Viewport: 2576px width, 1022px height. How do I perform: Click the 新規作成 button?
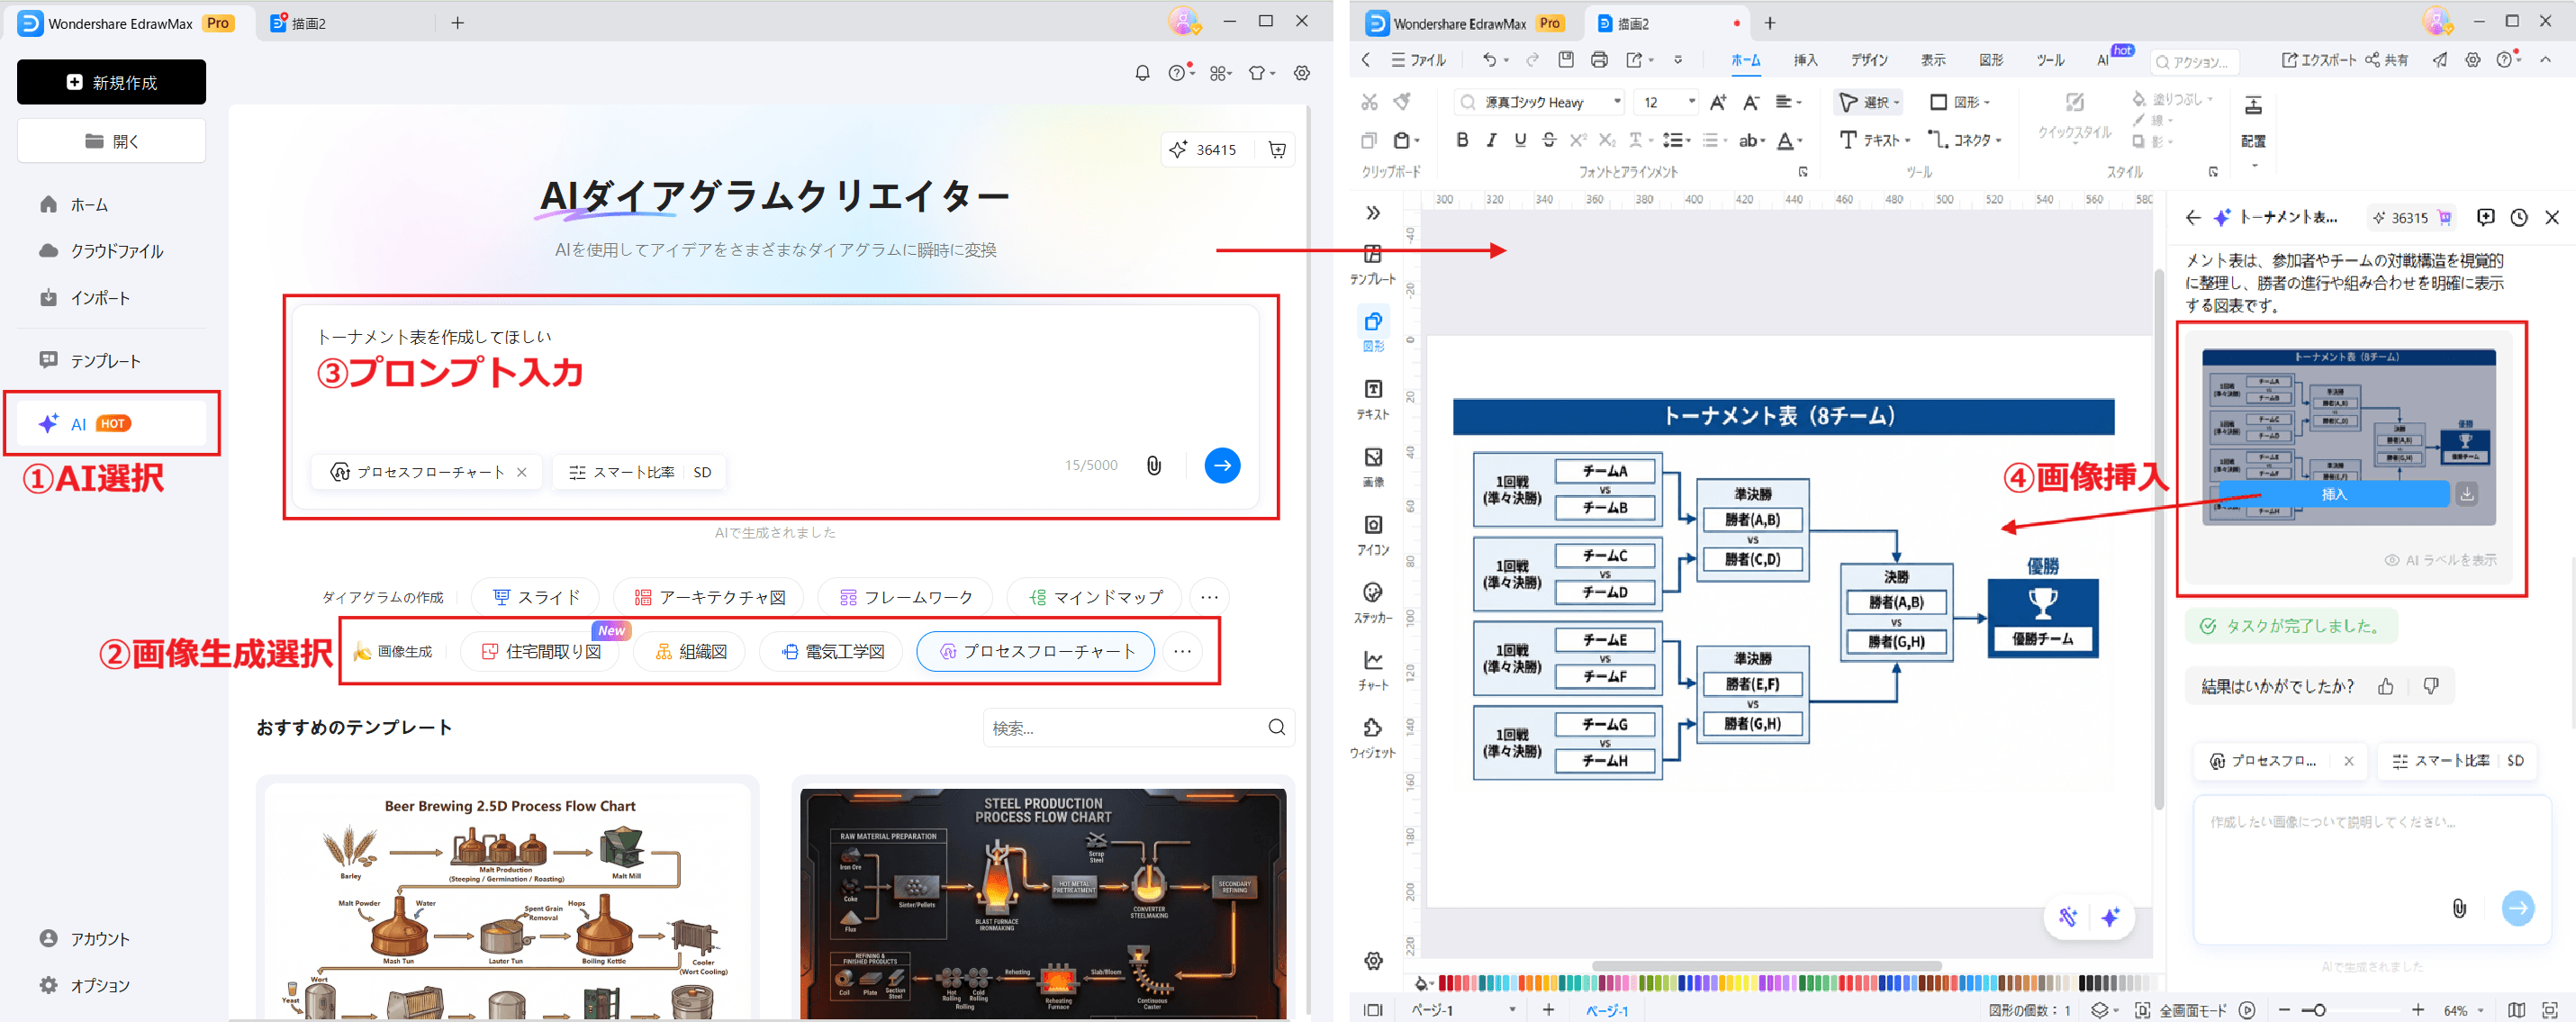pos(111,81)
